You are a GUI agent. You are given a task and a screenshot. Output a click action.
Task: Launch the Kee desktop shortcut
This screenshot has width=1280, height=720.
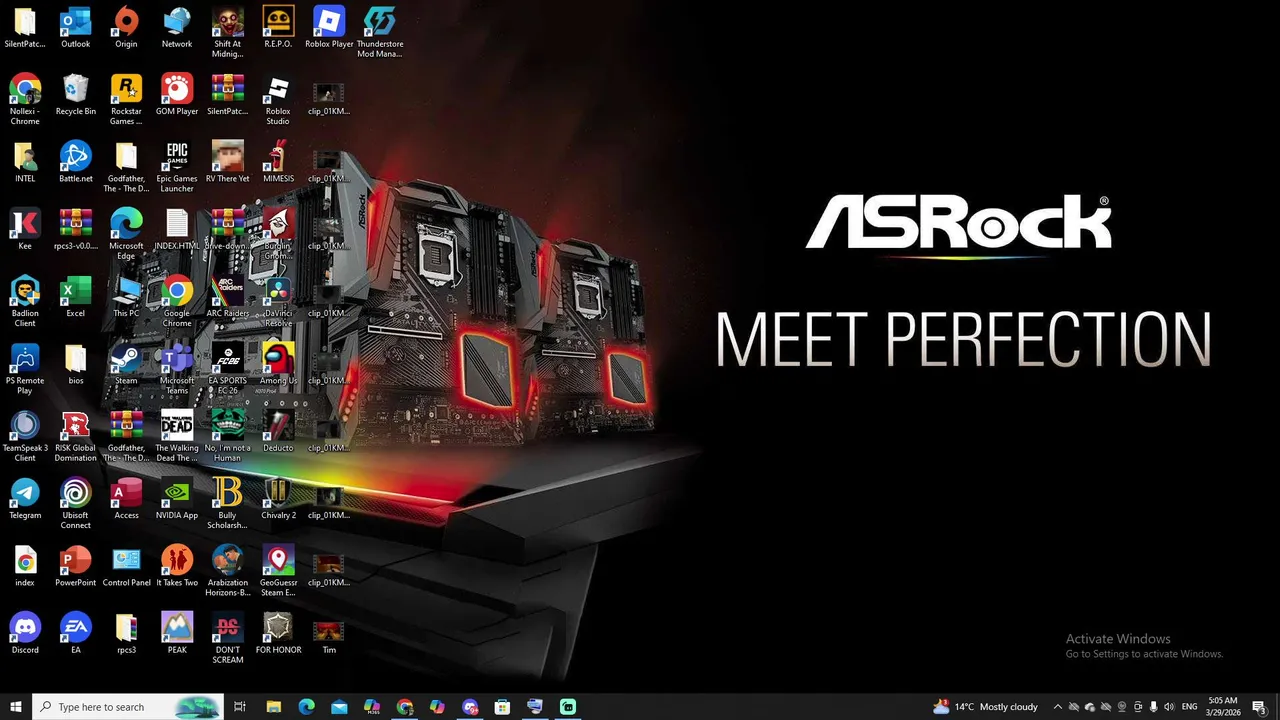pos(25,229)
